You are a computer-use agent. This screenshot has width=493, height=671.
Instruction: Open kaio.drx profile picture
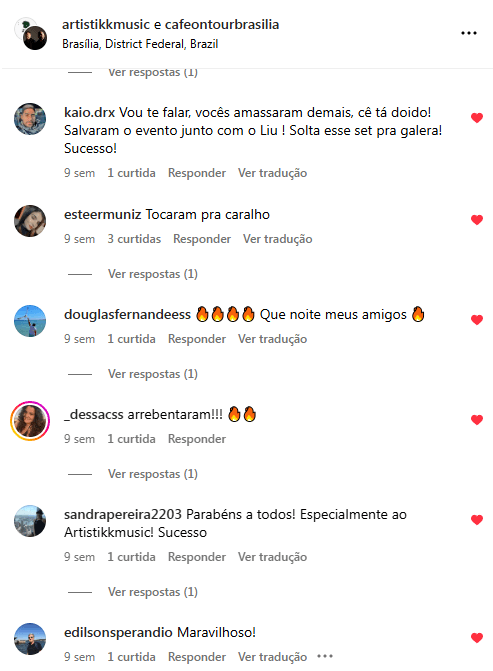point(30,119)
